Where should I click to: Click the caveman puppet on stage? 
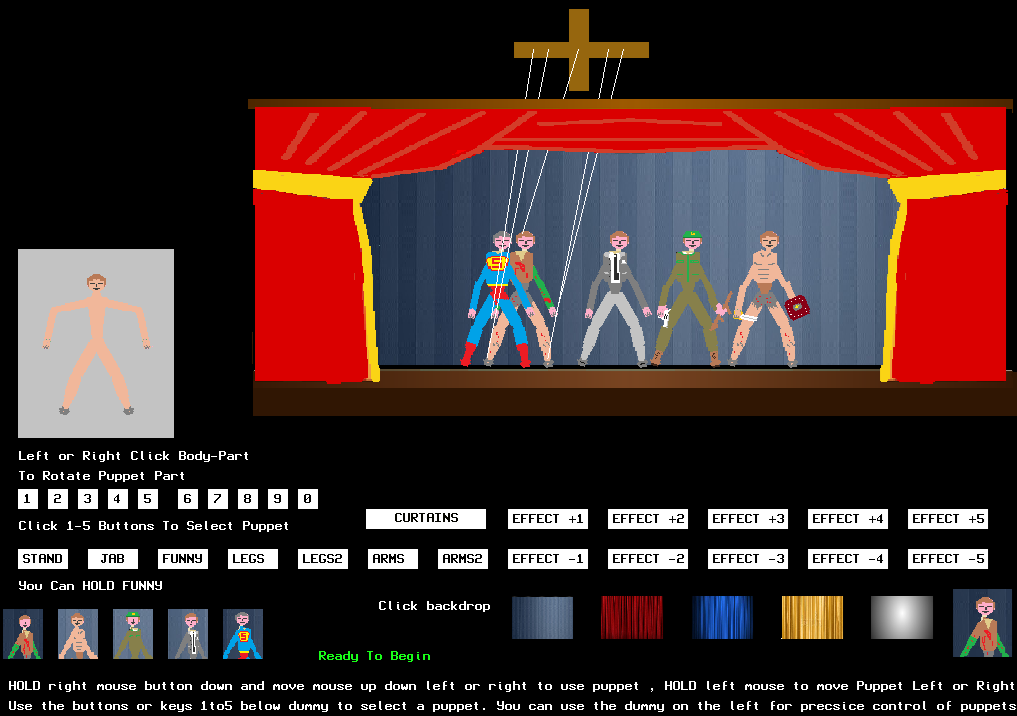pos(767,300)
